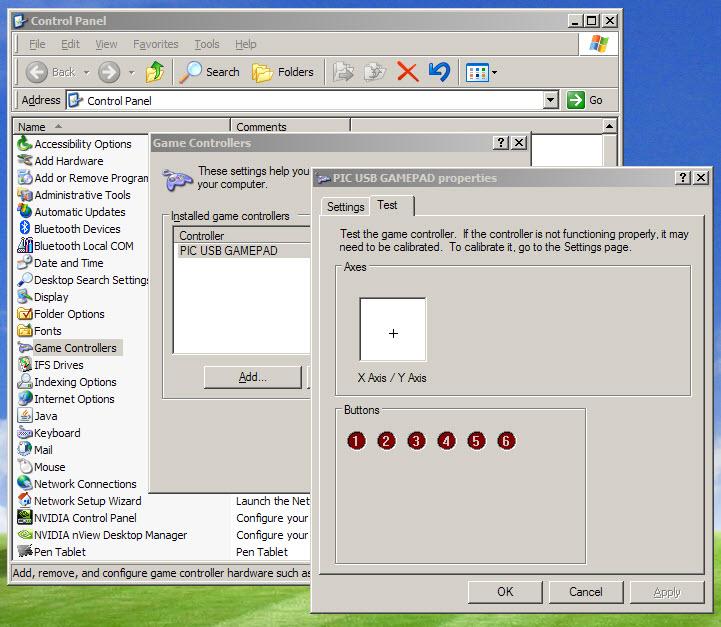Select the Mail icon
This screenshot has width=721, height=627.
24,450
